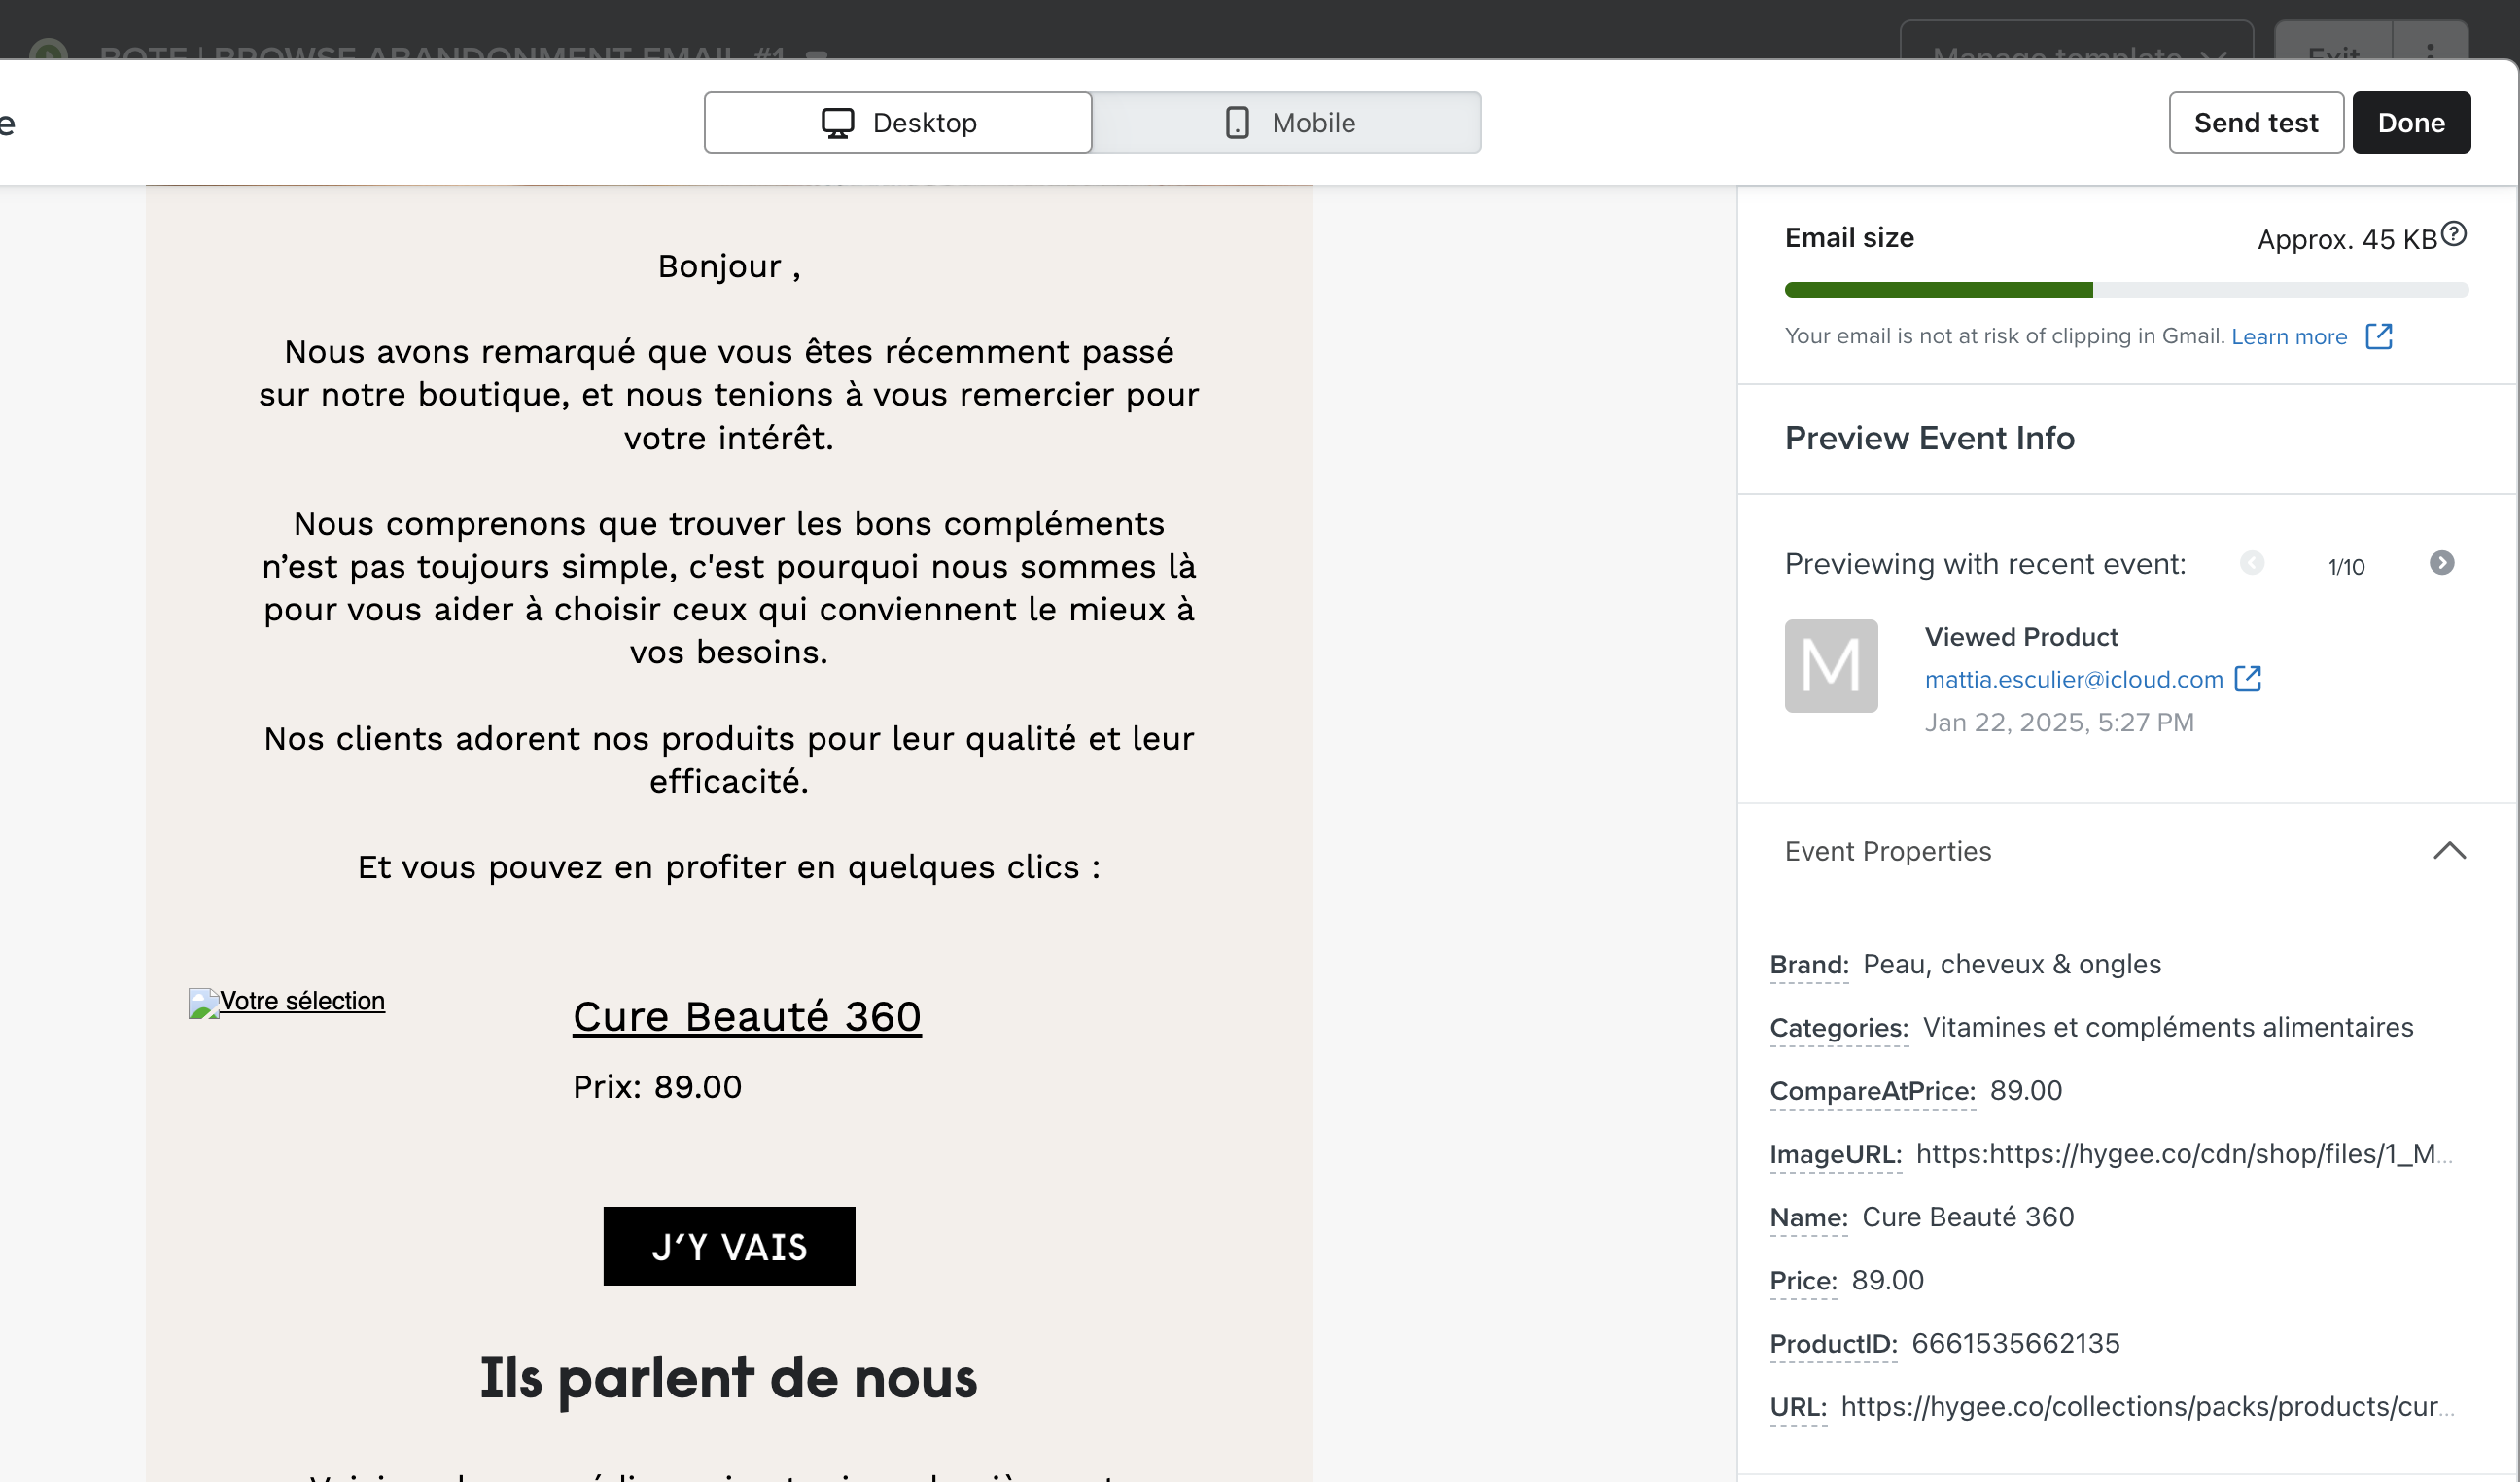Click the ProductID property label
This screenshot has height=1482, width=2520.
1834,1343
